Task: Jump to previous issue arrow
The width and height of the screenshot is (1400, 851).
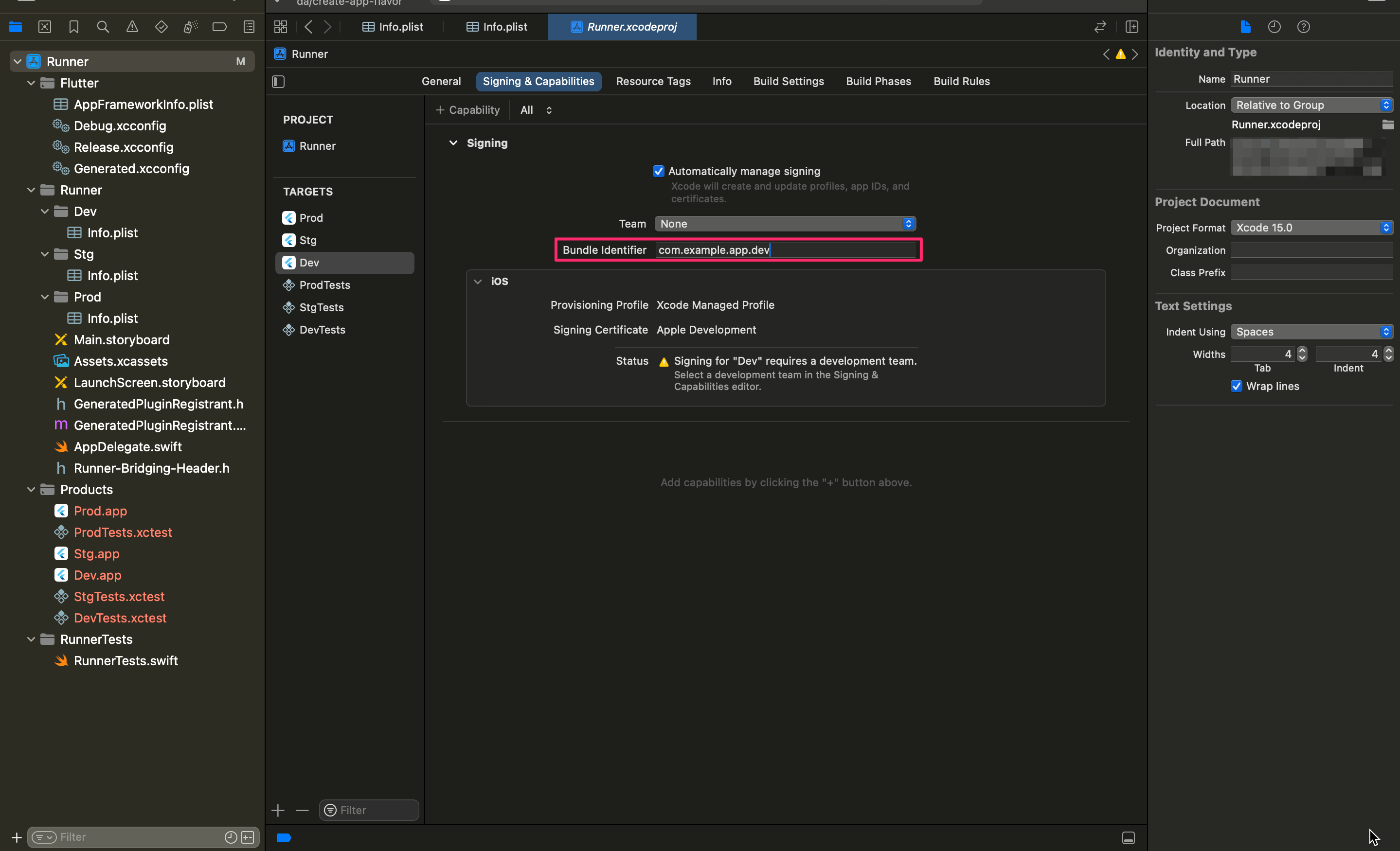Action: [1106, 54]
